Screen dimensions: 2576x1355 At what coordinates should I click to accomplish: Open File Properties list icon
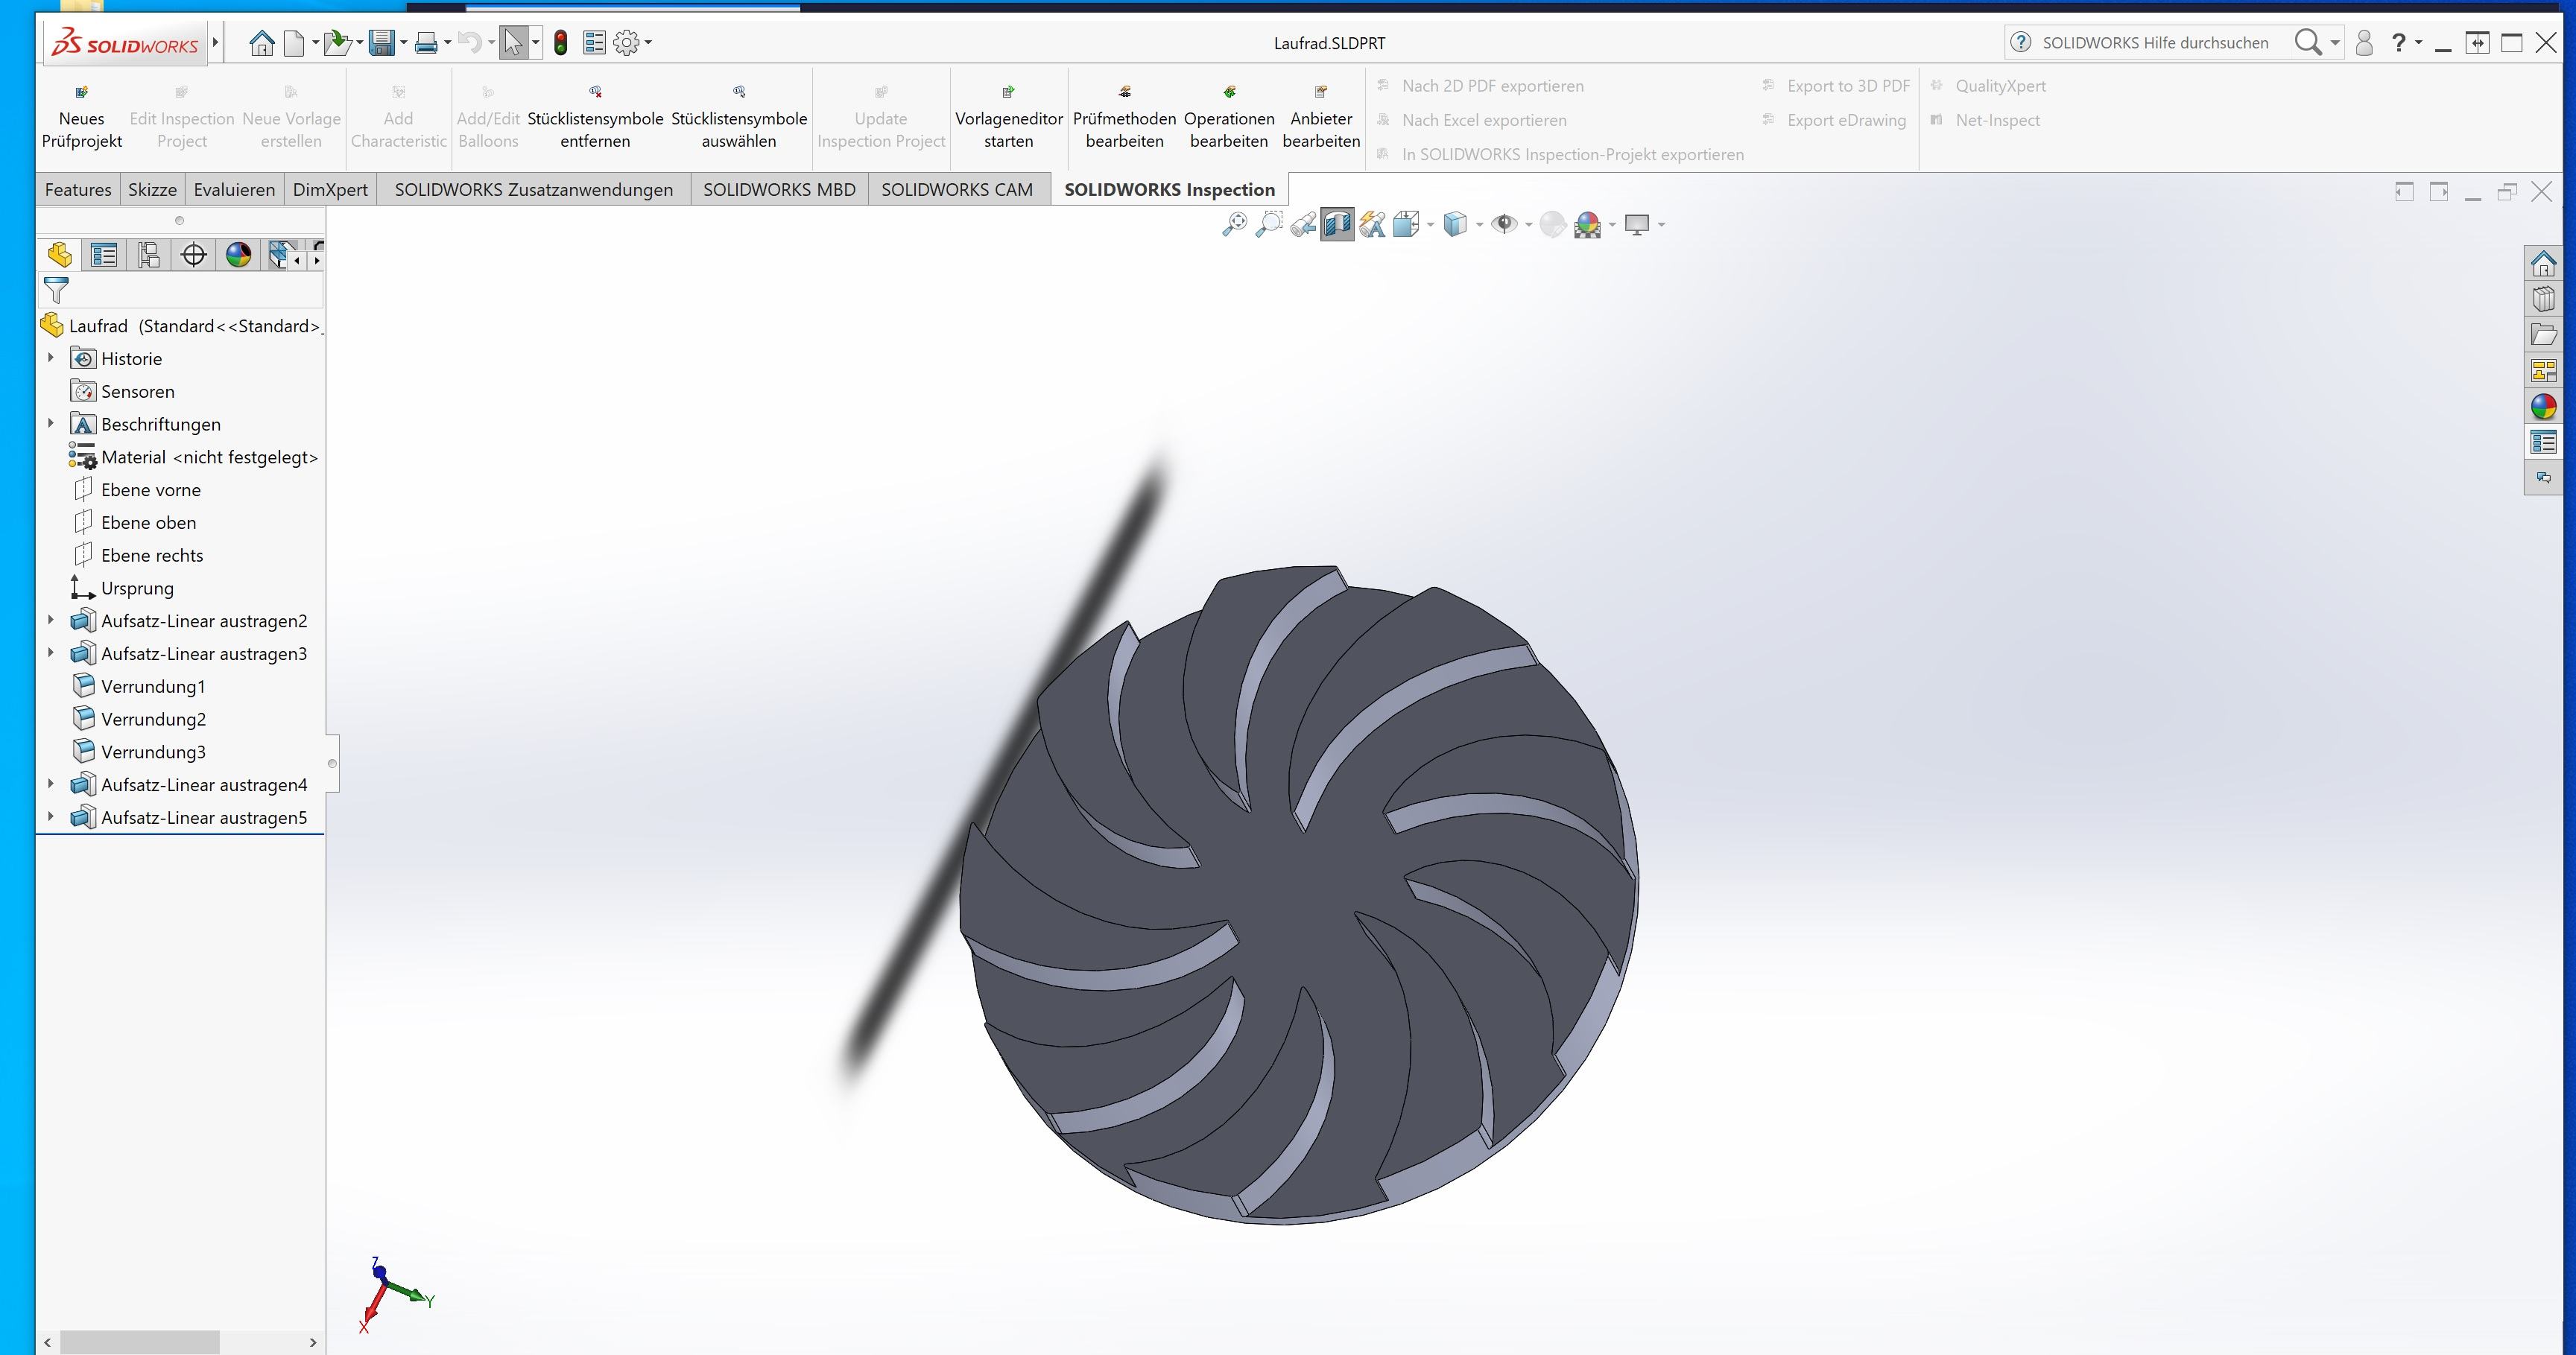(x=594, y=43)
